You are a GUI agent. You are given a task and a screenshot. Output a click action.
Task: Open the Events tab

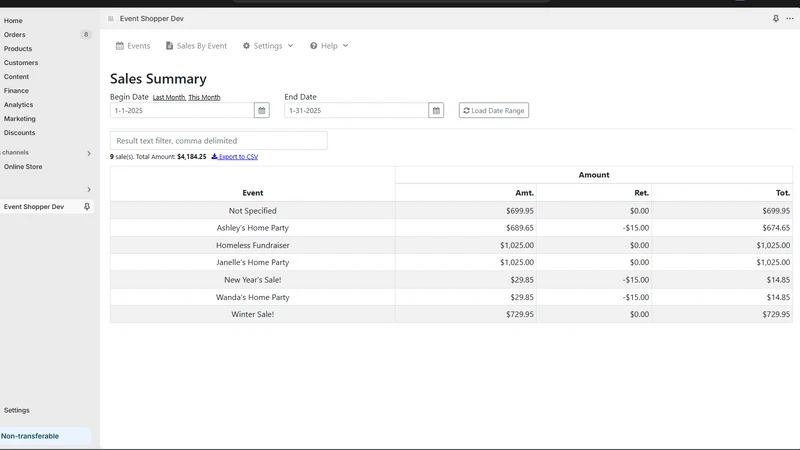point(133,46)
